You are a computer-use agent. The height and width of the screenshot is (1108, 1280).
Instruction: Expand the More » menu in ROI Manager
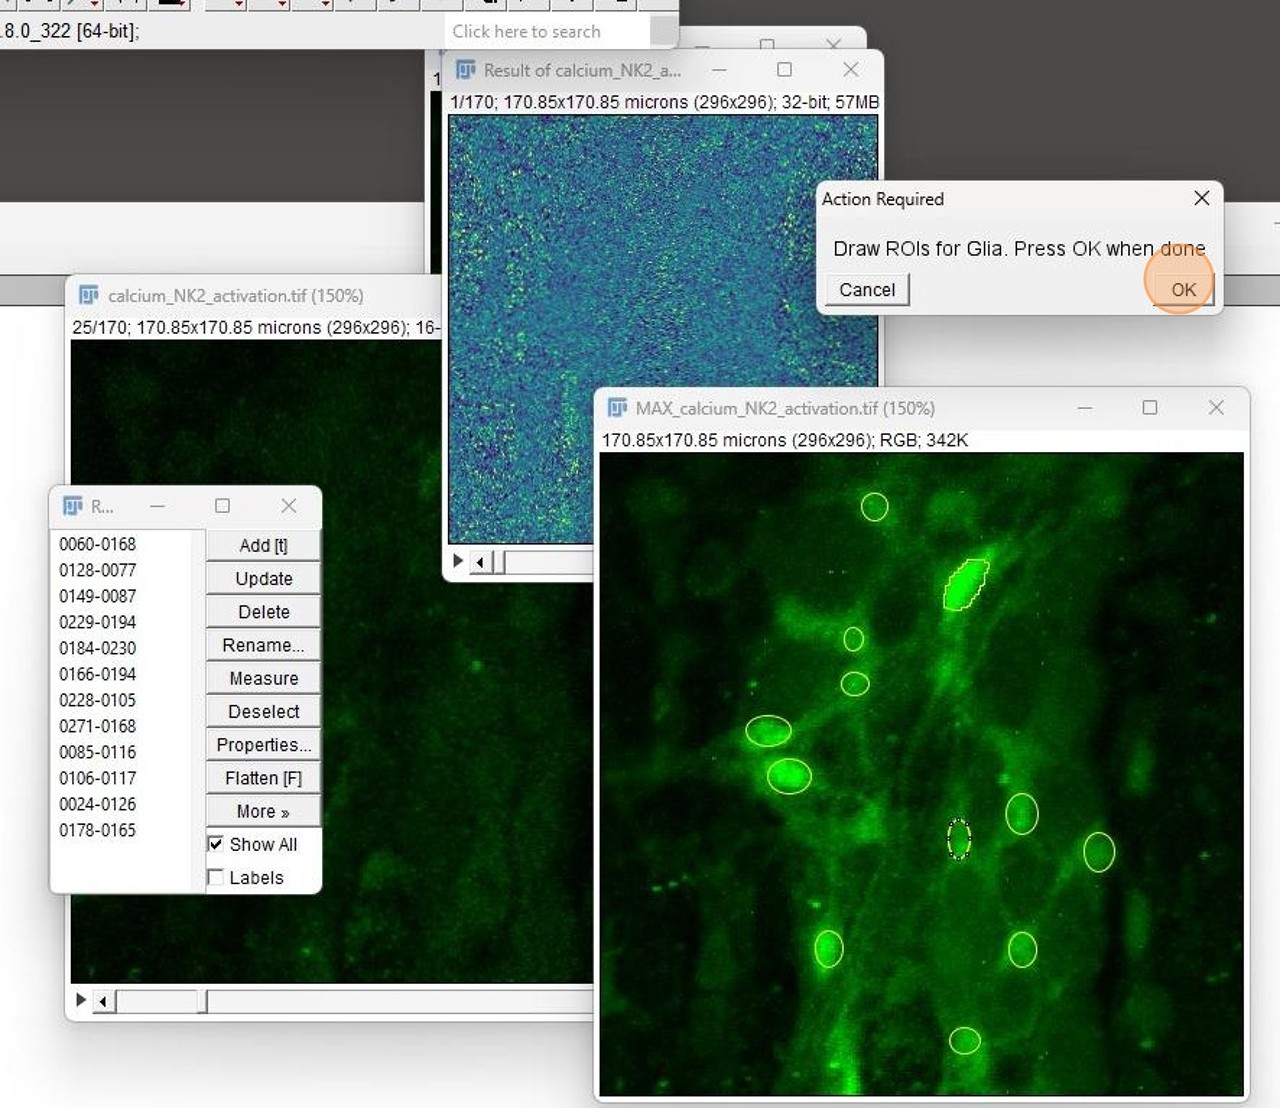[263, 811]
